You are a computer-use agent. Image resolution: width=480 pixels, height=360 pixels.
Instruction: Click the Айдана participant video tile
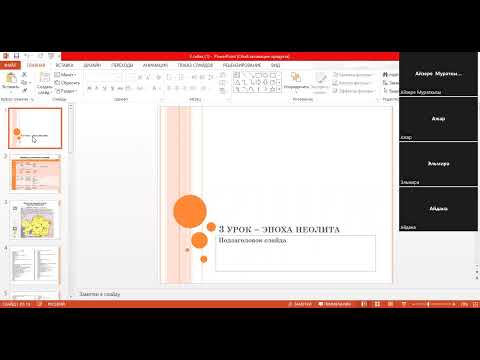tap(438, 209)
